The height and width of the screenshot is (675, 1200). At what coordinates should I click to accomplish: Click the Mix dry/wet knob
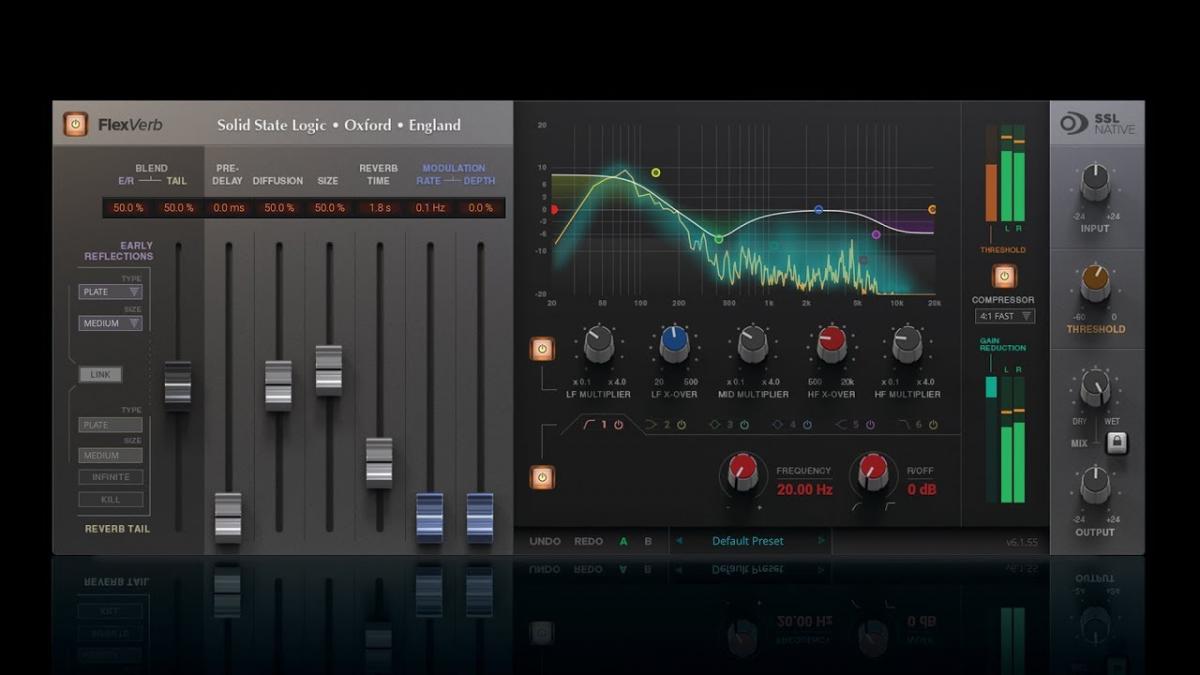tap(1095, 387)
